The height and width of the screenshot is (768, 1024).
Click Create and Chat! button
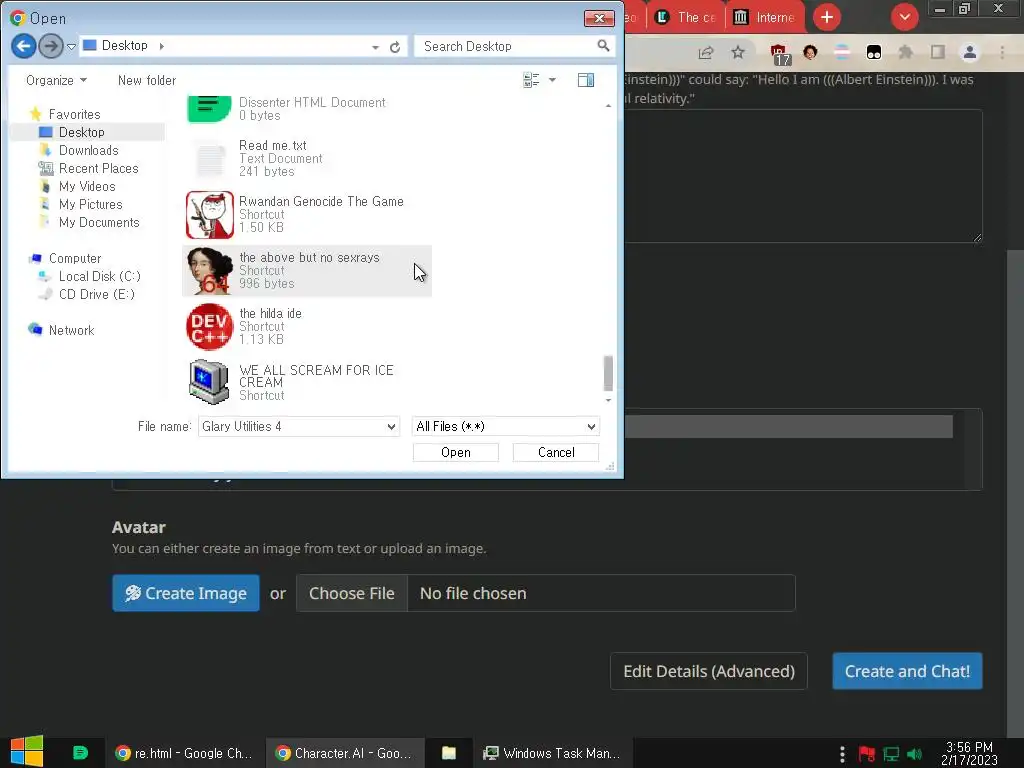click(907, 671)
